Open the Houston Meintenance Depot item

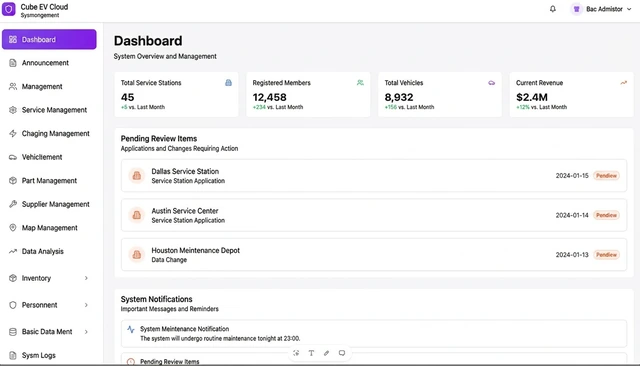point(374,255)
